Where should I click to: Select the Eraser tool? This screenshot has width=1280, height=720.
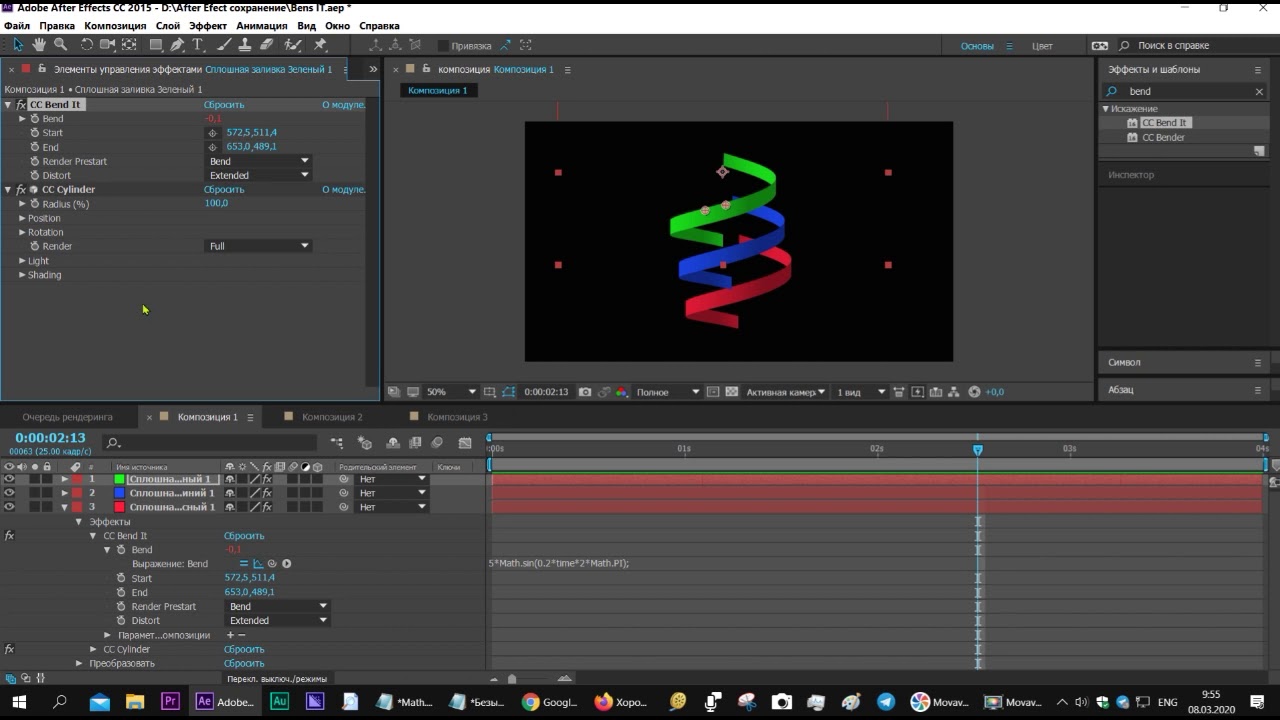[266, 45]
